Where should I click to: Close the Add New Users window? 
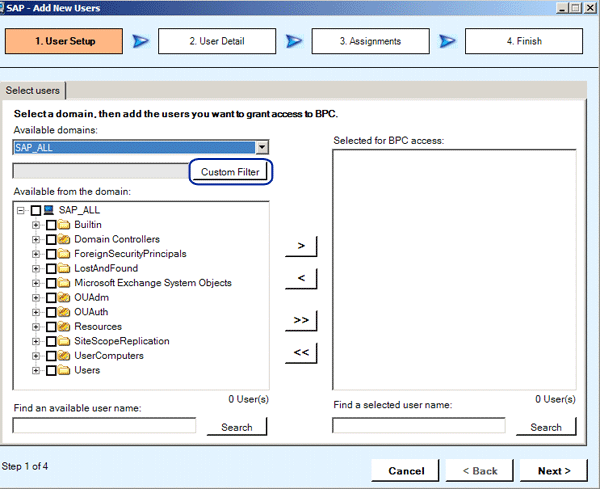[x=590, y=8]
